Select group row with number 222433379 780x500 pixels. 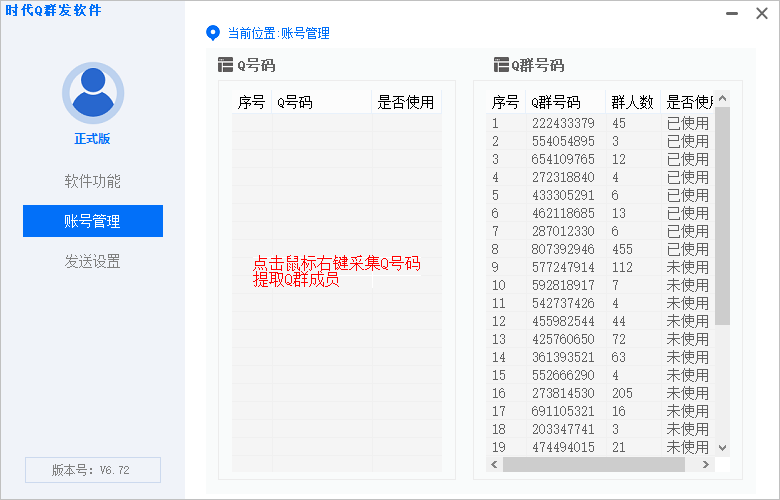tap(562, 123)
